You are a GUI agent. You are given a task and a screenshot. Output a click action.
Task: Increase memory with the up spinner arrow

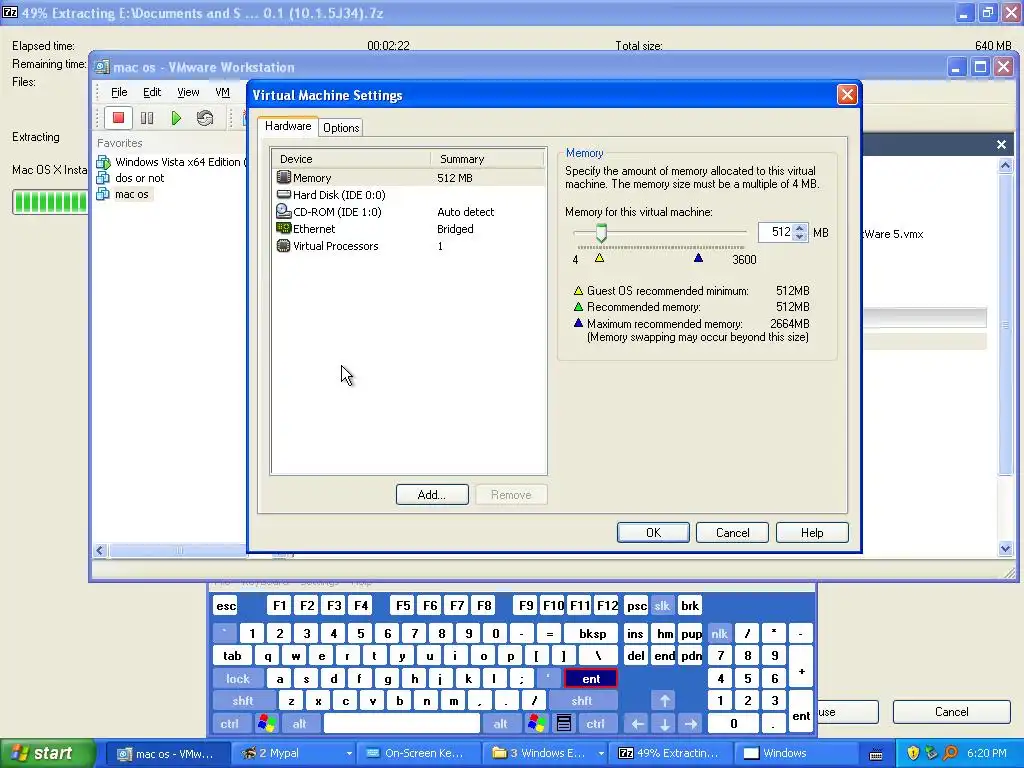800,228
